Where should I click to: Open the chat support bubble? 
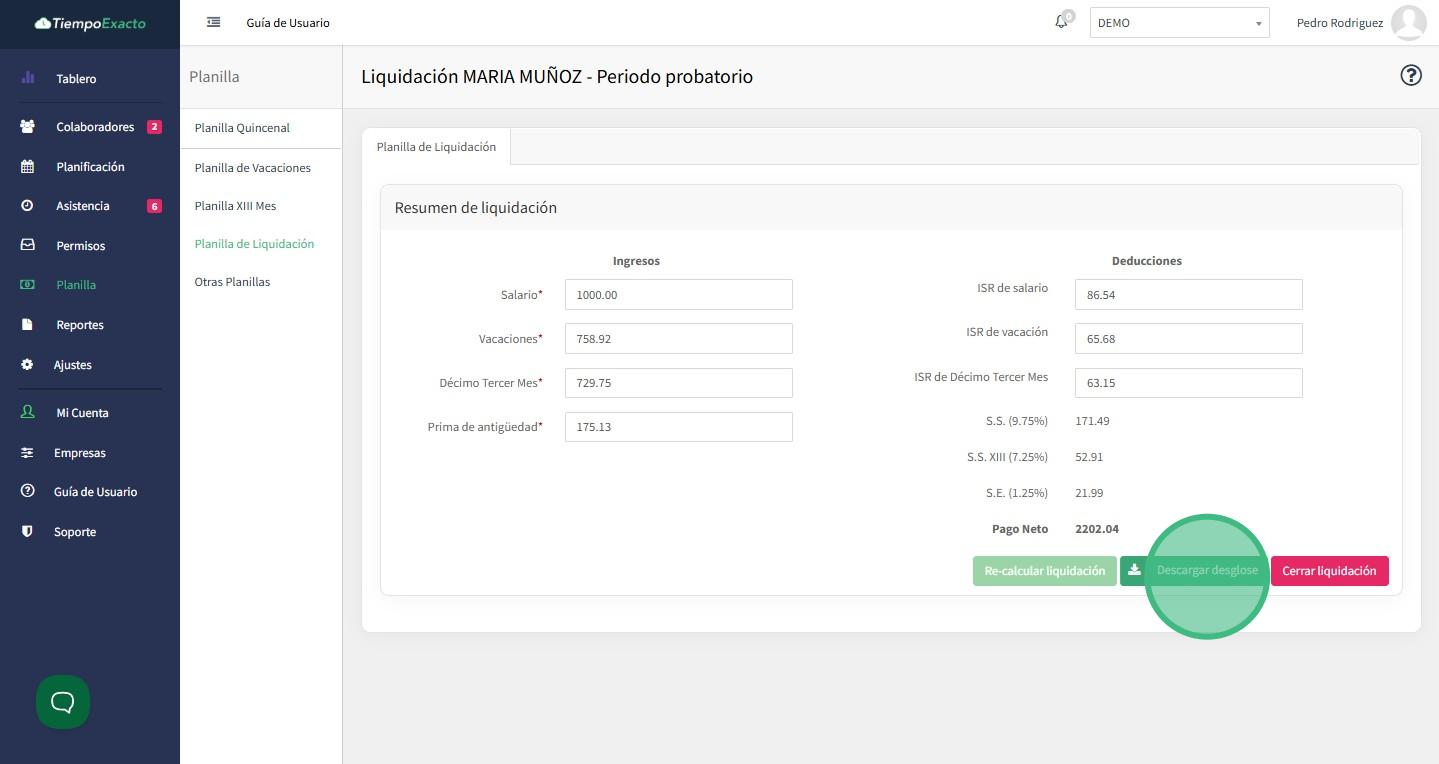tap(63, 702)
